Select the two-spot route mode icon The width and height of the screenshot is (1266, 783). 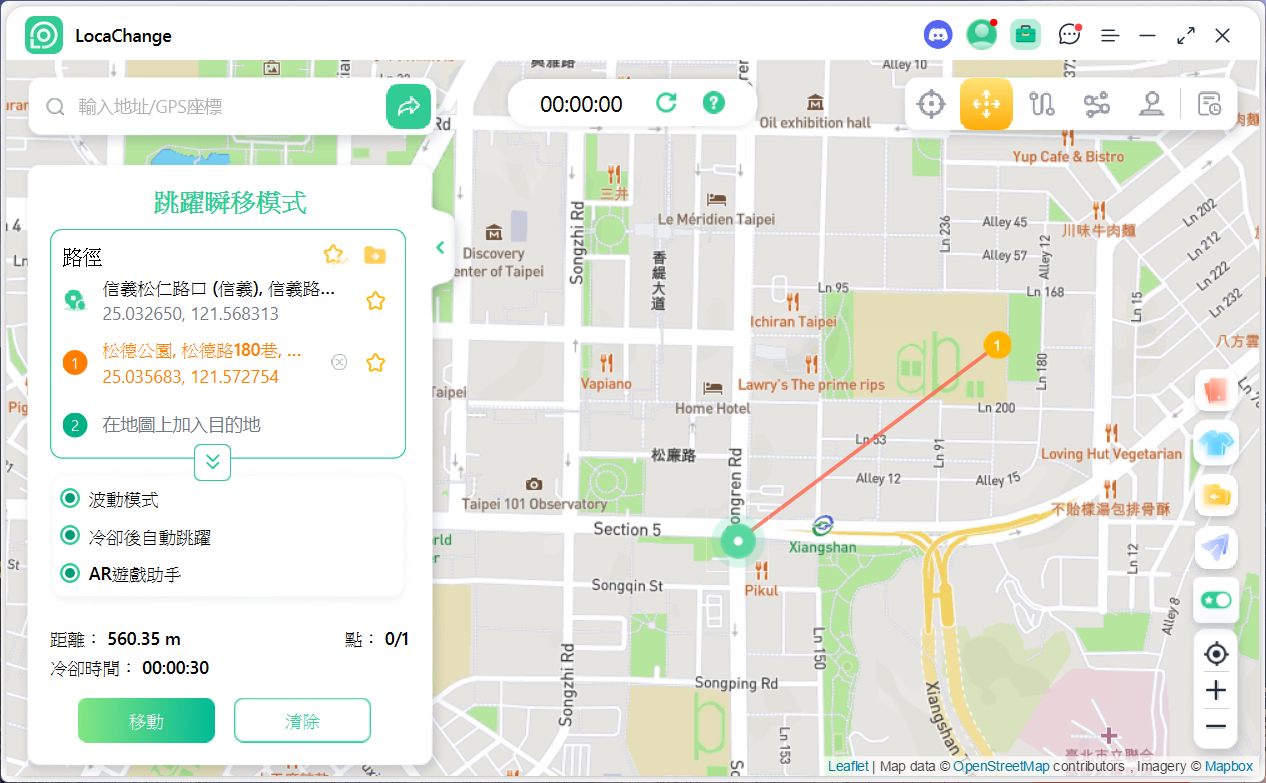(1042, 104)
